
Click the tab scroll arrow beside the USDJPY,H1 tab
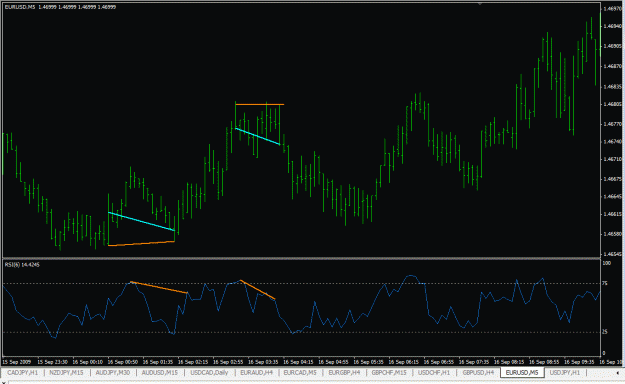click(617, 373)
